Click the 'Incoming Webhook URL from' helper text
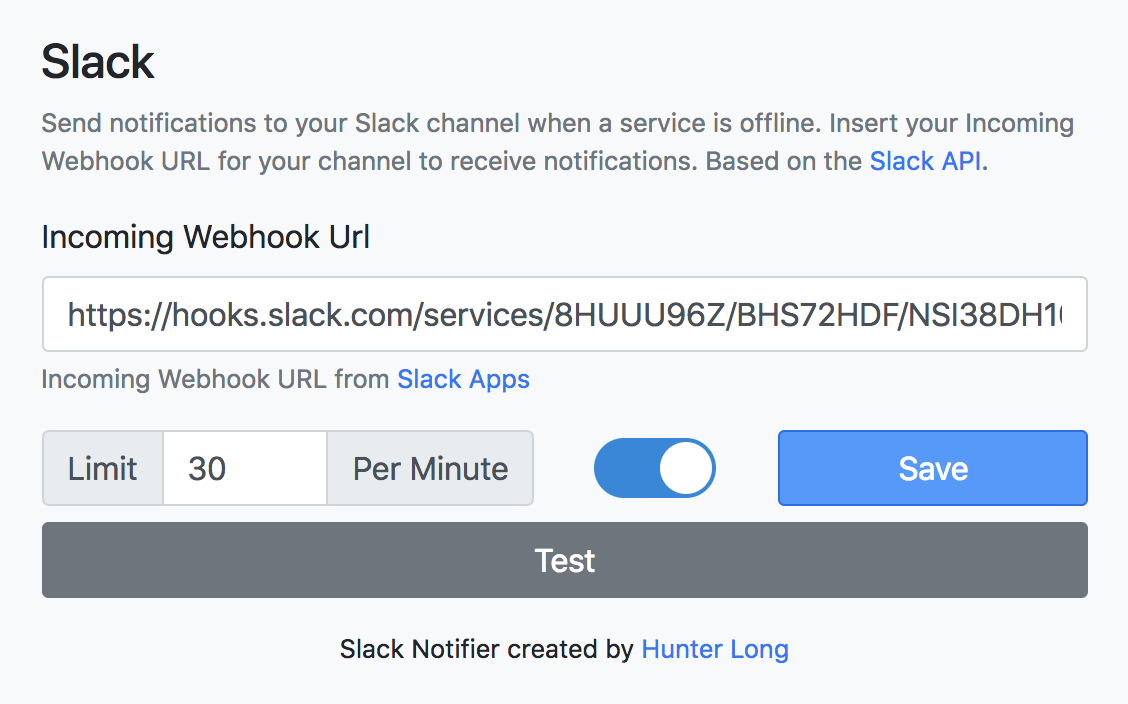 click(x=215, y=379)
